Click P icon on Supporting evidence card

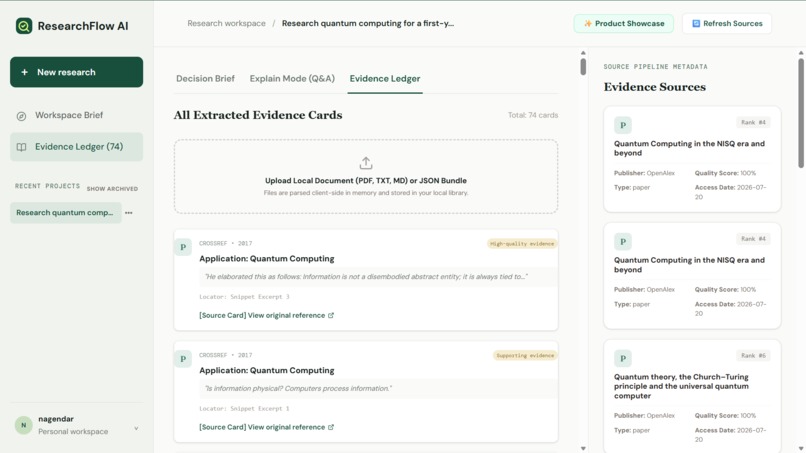183,359
